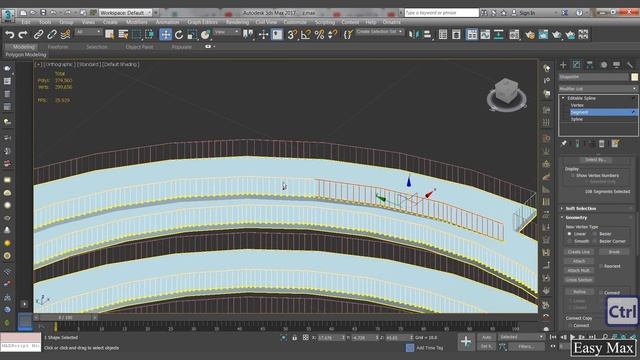Select the Smooth vertex type radio

[569, 241]
